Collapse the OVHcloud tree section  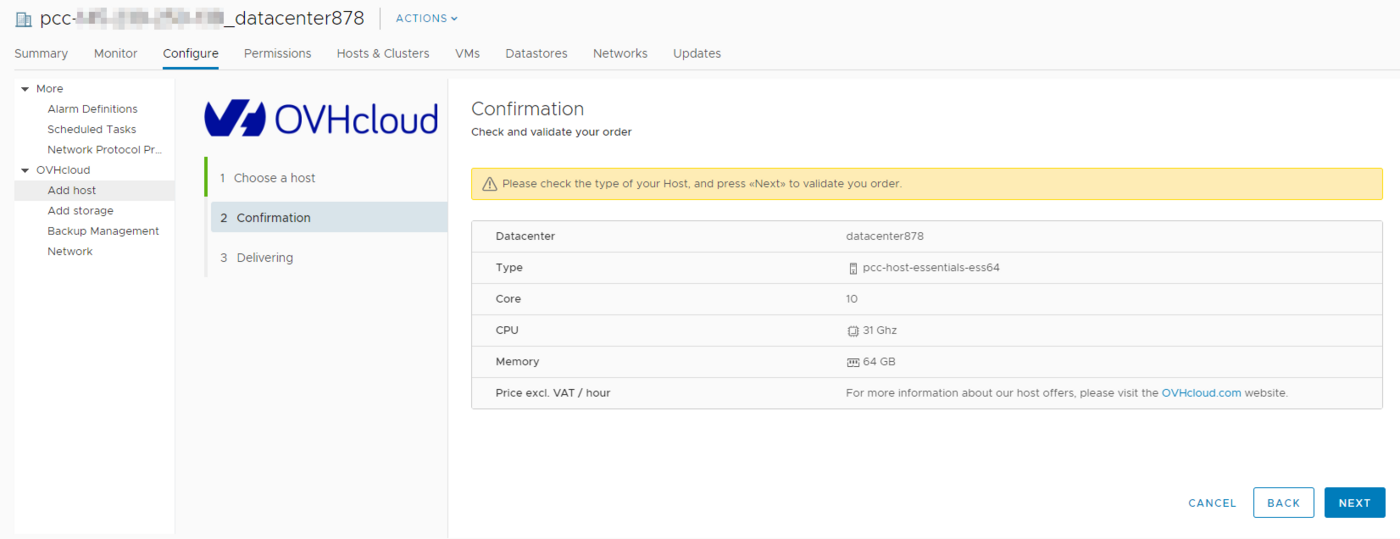(25, 170)
